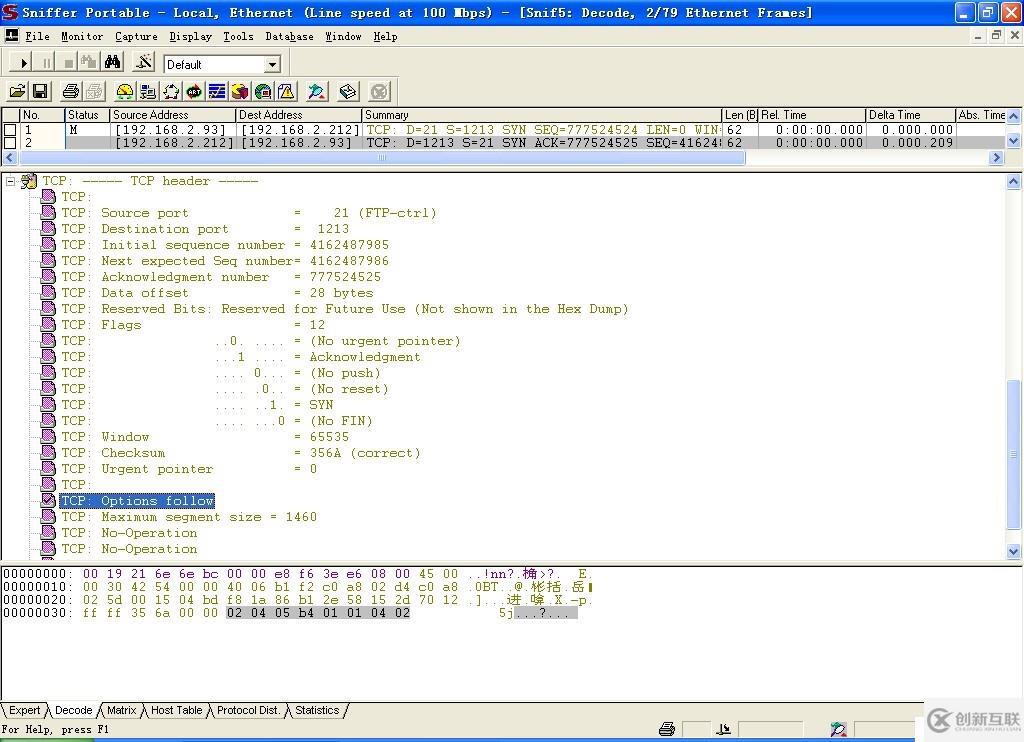
Task: Click the binoculars capture display icon
Action: tap(112, 63)
